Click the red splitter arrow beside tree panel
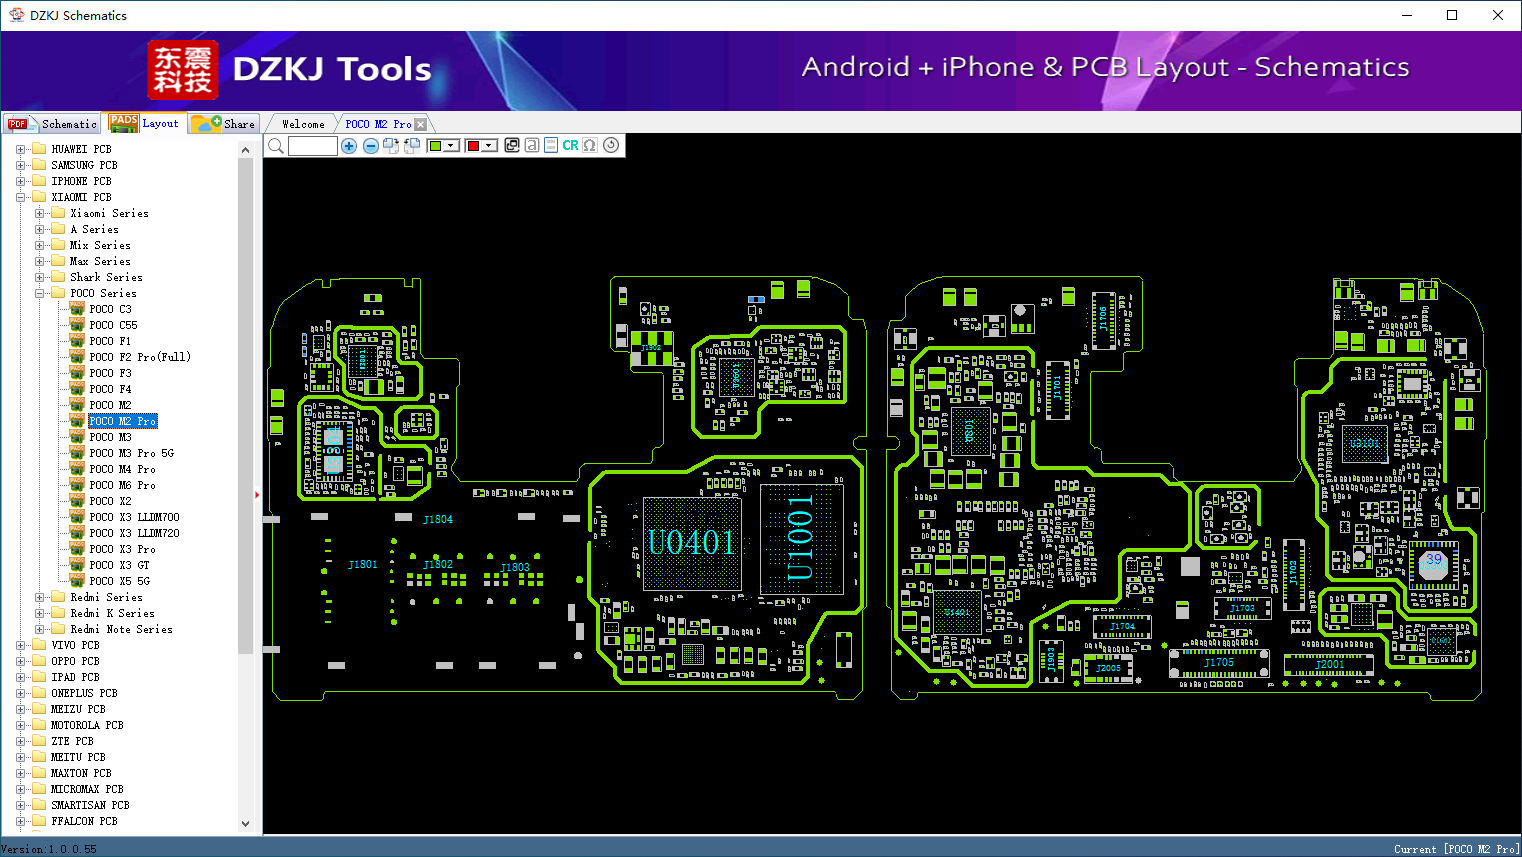Viewport: 1522px width, 857px height. [x=257, y=494]
